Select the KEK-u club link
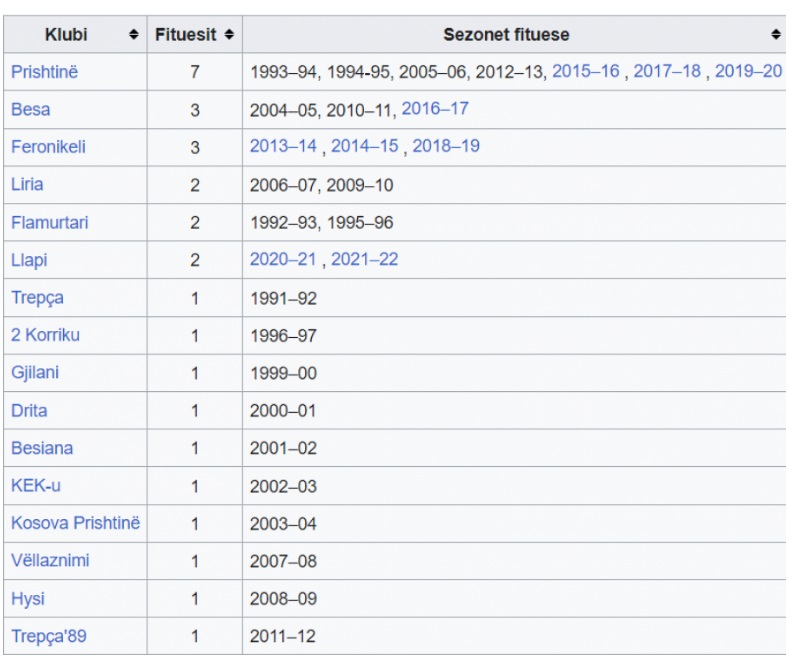Screen dimensions: 789x661 click(x=36, y=486)
